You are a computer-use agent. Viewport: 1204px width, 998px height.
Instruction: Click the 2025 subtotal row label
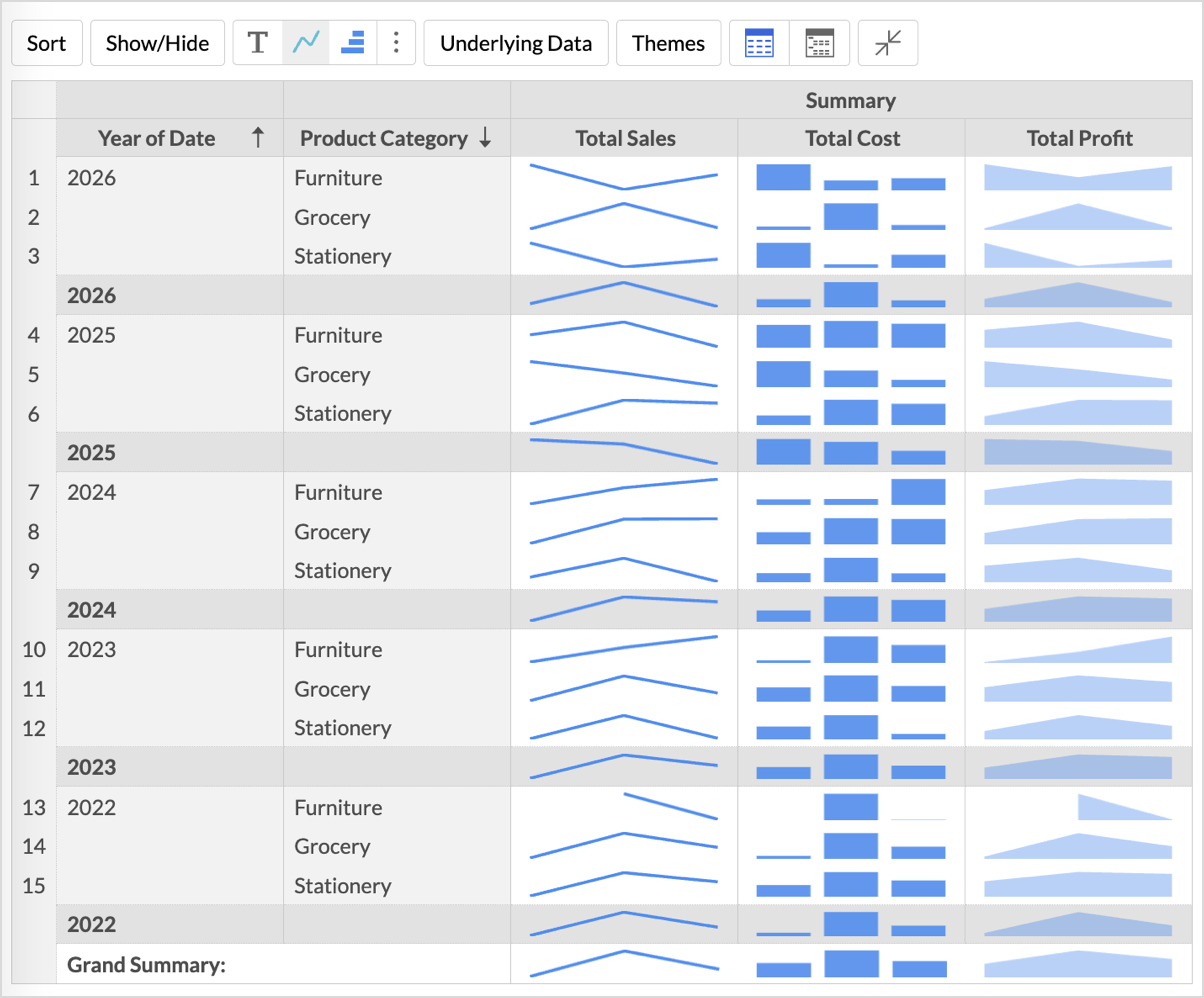(91, 452)
